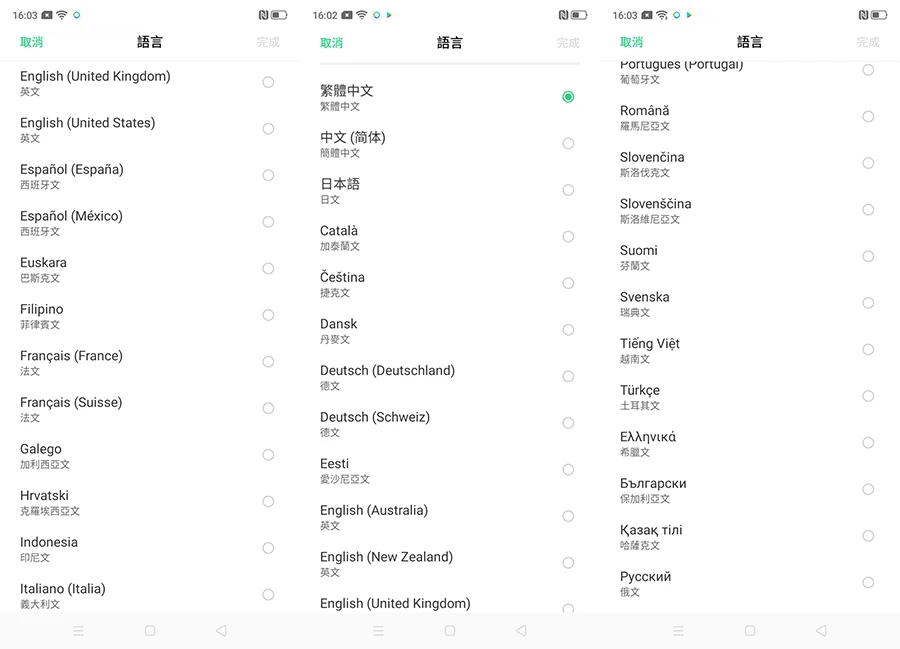Image resolution: width=900 pixels, height=649 pixels.
Task: Tap recent-apps menu icon on middle phone
Action: [x=378, y=631]
